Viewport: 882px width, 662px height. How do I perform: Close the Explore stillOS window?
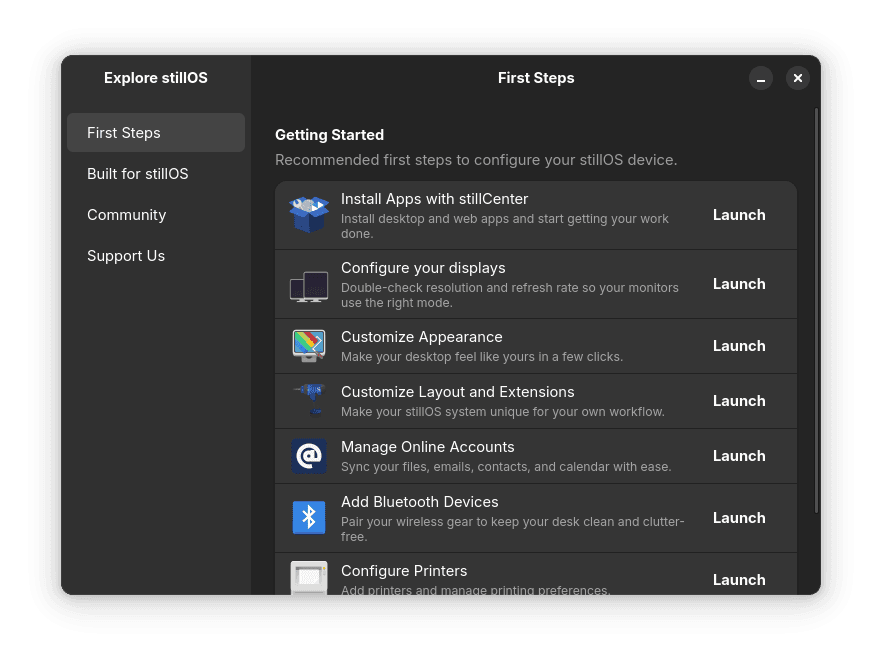click(x=798, y=78)
